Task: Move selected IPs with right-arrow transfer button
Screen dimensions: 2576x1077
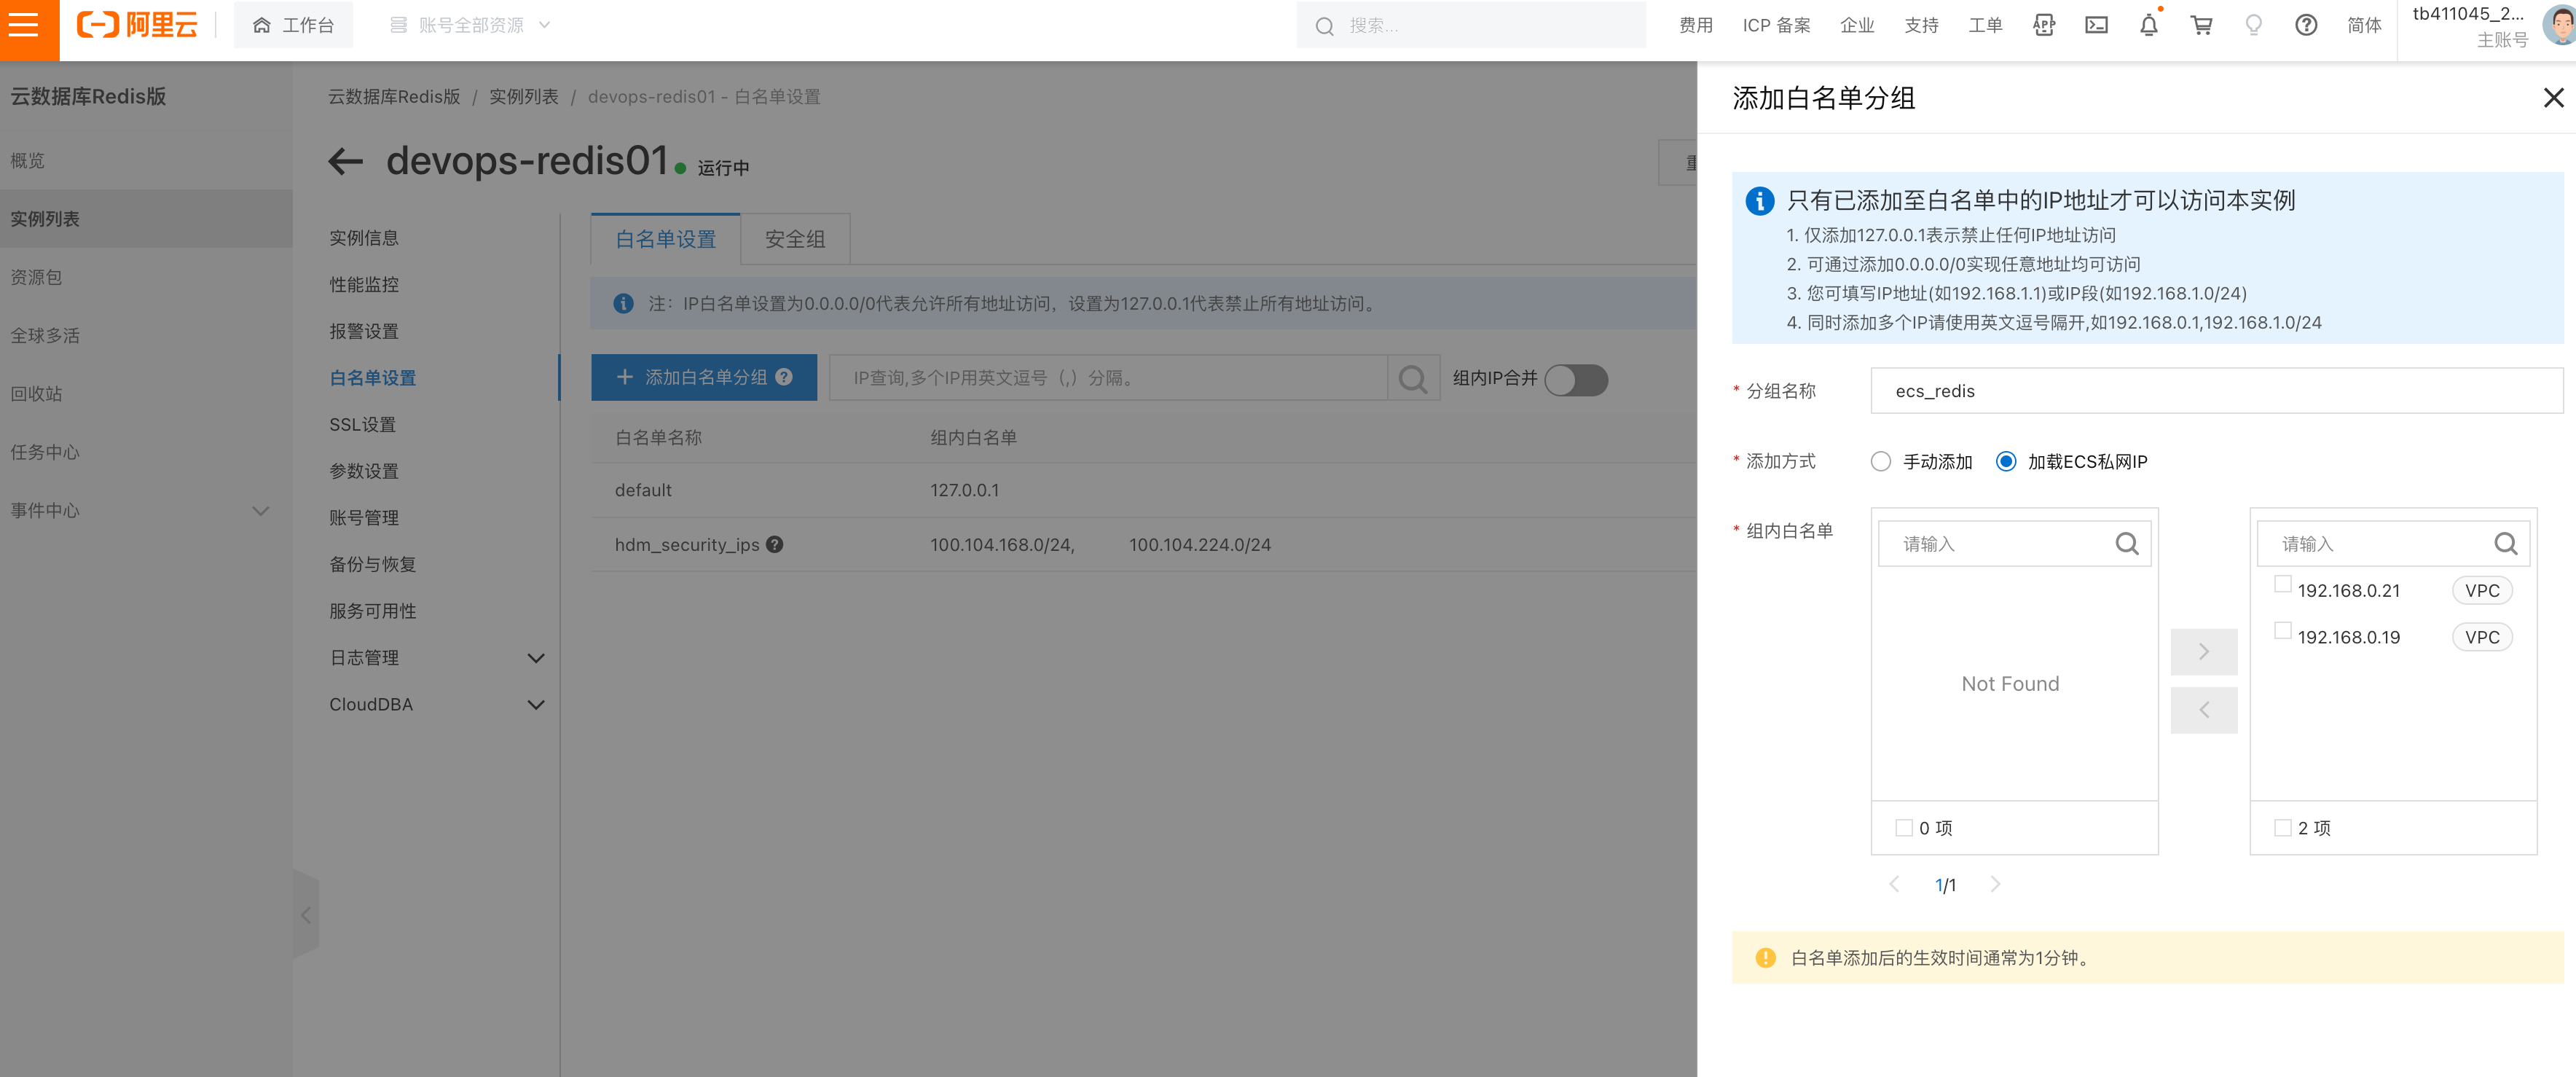Action: (2203, 652)
